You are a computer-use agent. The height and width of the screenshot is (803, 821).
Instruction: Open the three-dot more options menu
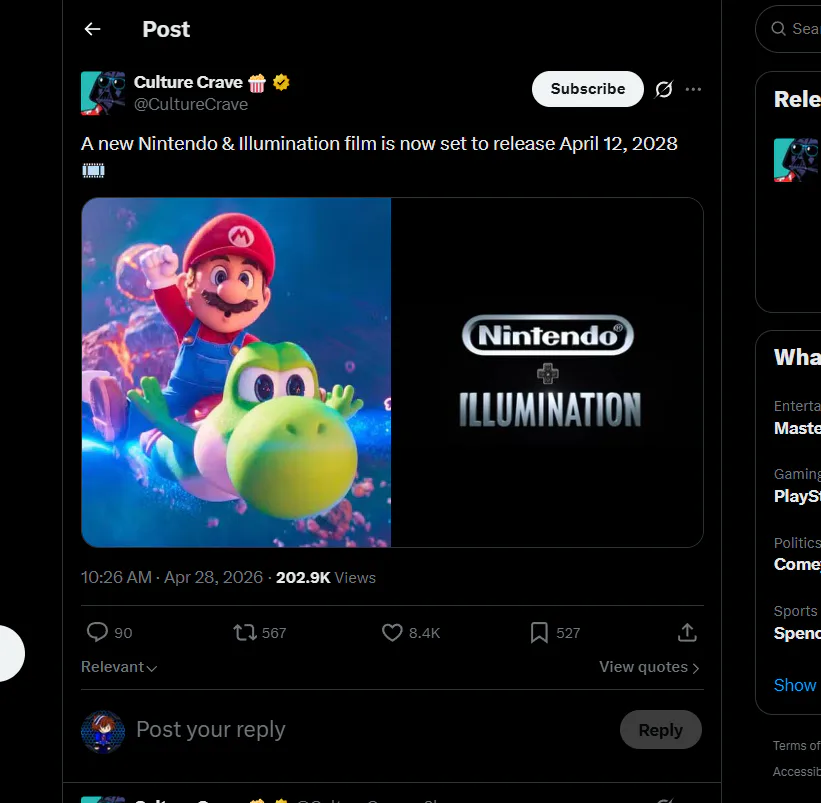(x=693, y=89)
